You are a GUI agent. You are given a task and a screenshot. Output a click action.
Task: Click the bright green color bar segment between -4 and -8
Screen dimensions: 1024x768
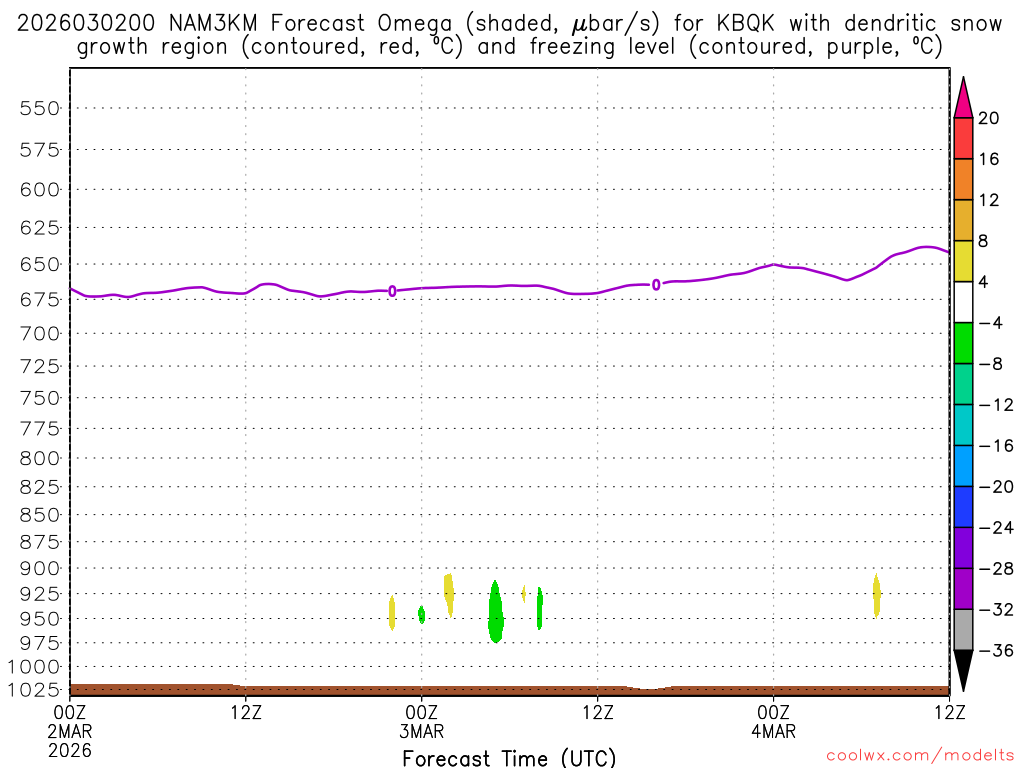coord(963,344)
